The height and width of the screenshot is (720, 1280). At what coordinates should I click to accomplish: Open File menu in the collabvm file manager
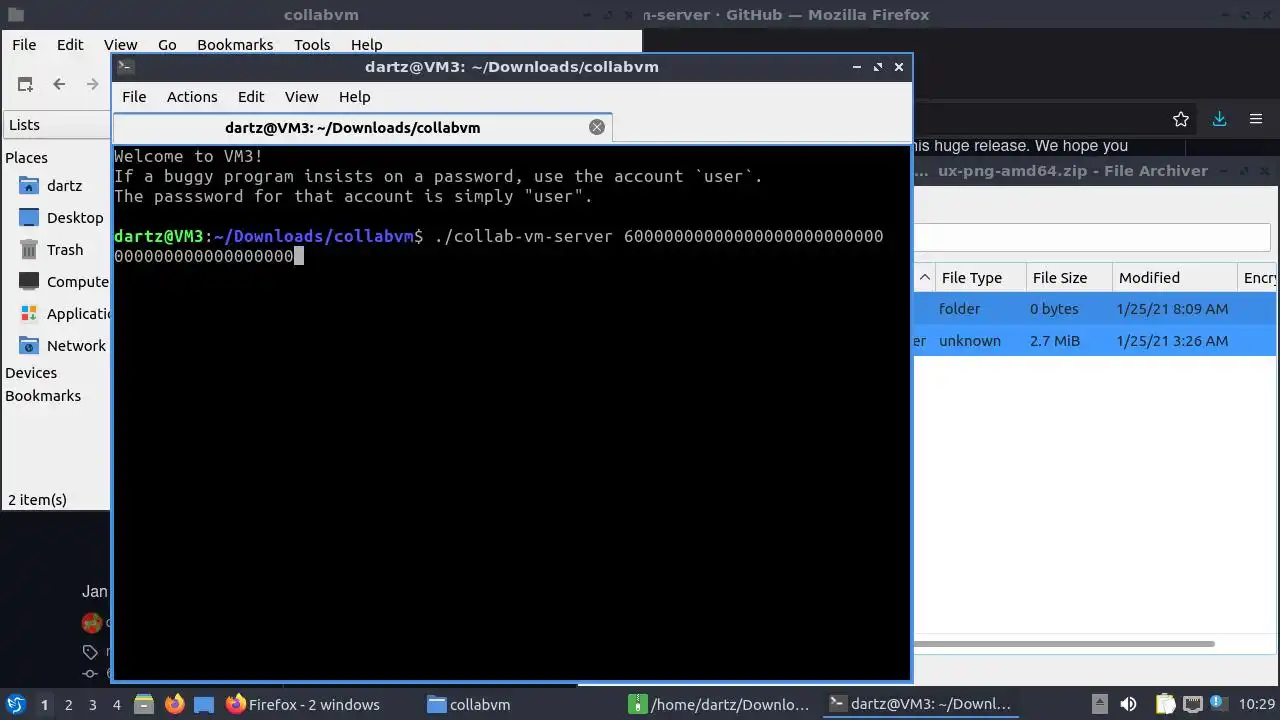[x=24, y=45]
